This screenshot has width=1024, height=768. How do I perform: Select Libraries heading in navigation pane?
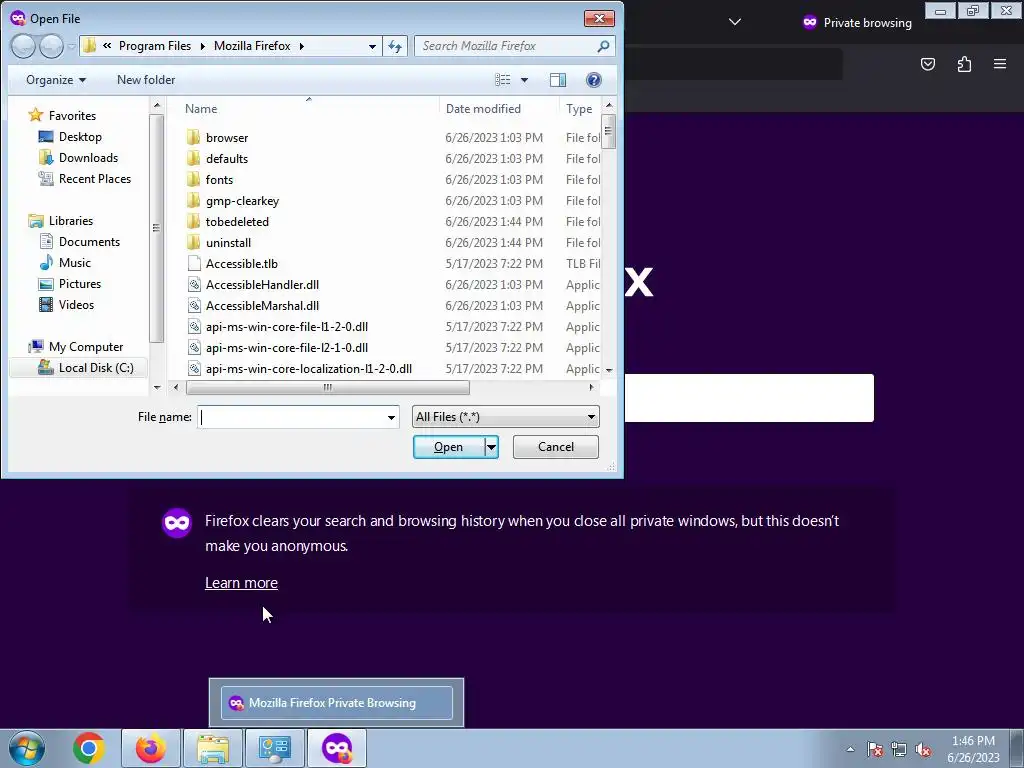point(70,221)
